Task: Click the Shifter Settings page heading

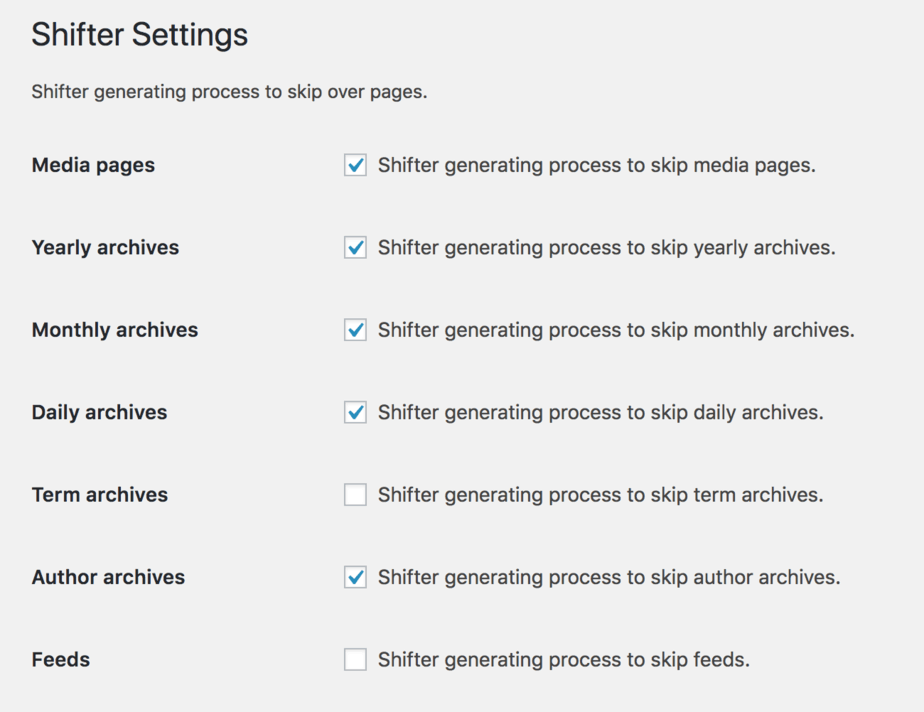Action: 139,35
